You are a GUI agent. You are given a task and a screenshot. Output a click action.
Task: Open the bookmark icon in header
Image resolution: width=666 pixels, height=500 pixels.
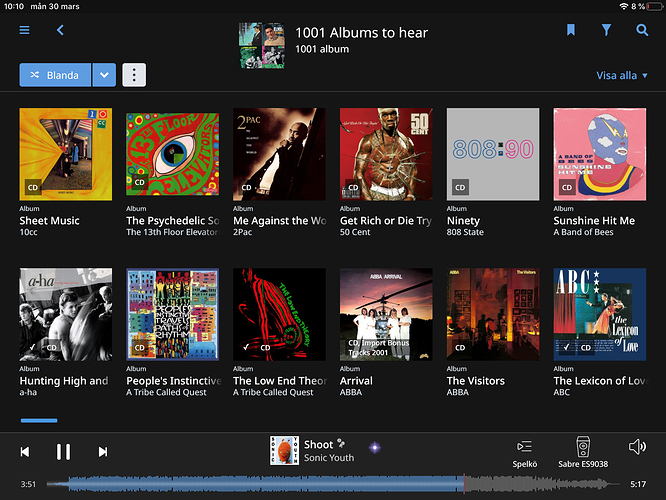coord(570,30)
